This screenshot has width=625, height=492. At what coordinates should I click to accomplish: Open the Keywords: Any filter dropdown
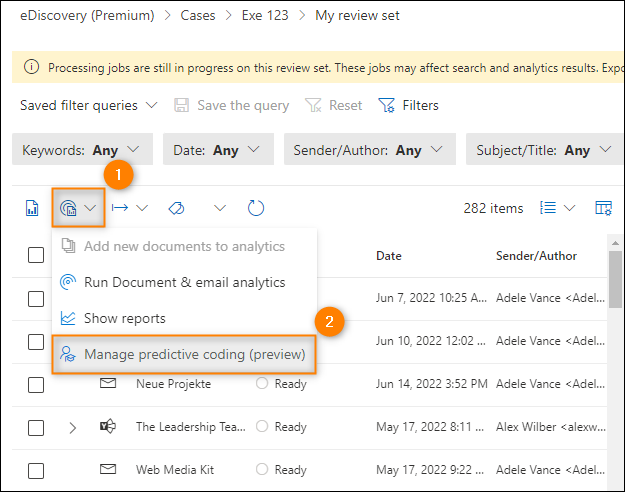[x=83, y=150]
